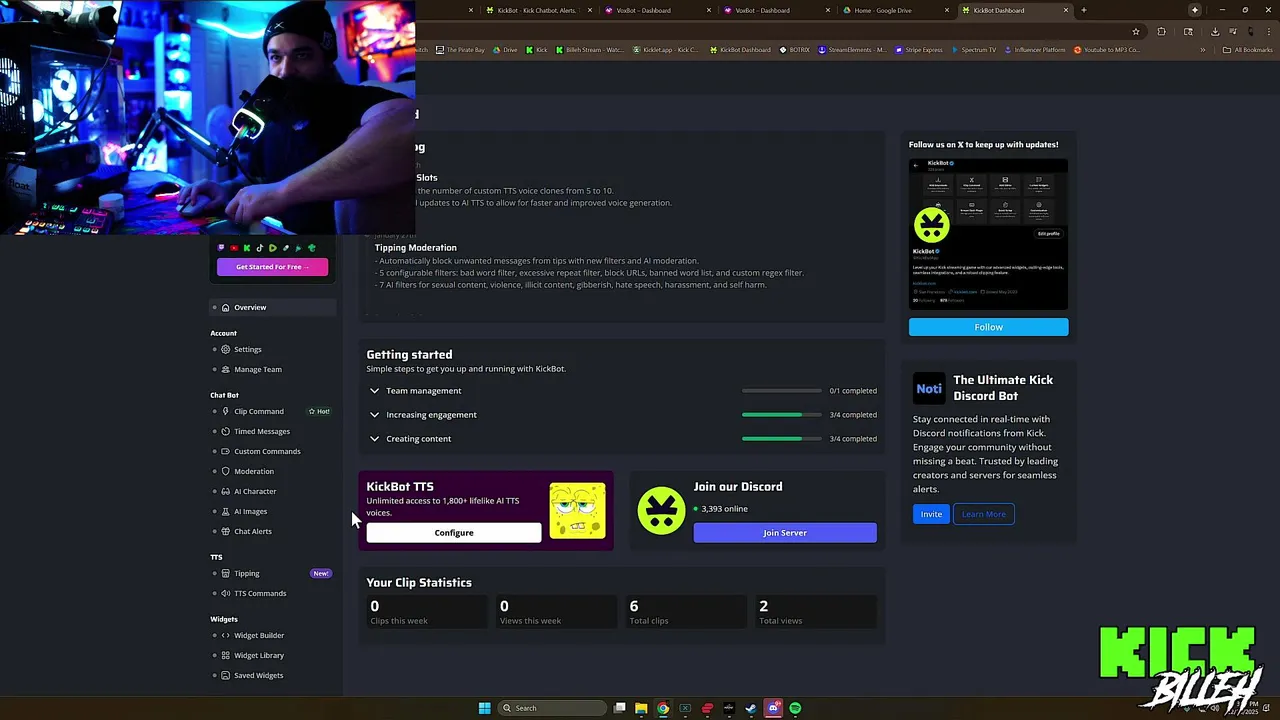Click the Creating content progress bar
This screenshot has height=720, width=1280.
coord(782,439)
